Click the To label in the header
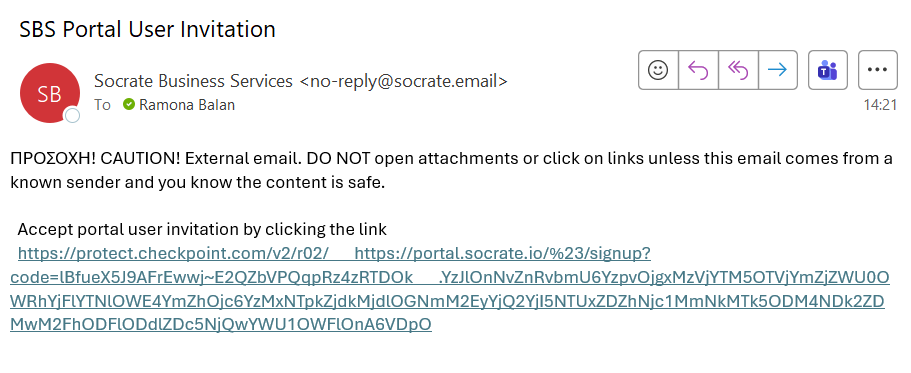Image resolution: width=911 pixels, height=373 pixels. (x=102, y=105)
